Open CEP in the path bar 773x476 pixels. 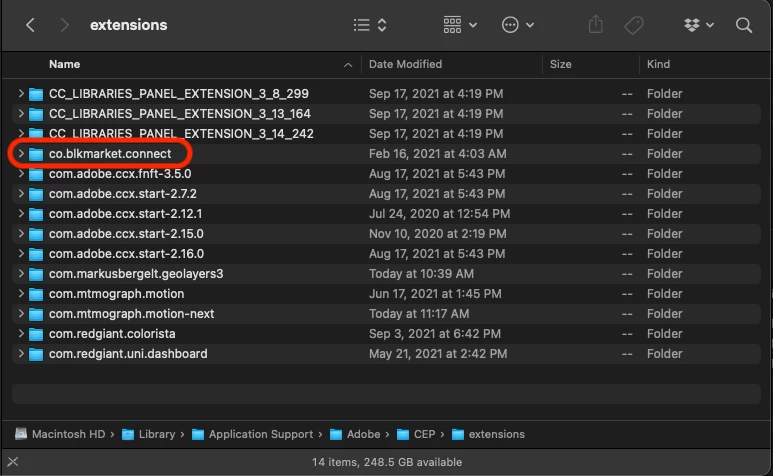click(x=416, y=434)
